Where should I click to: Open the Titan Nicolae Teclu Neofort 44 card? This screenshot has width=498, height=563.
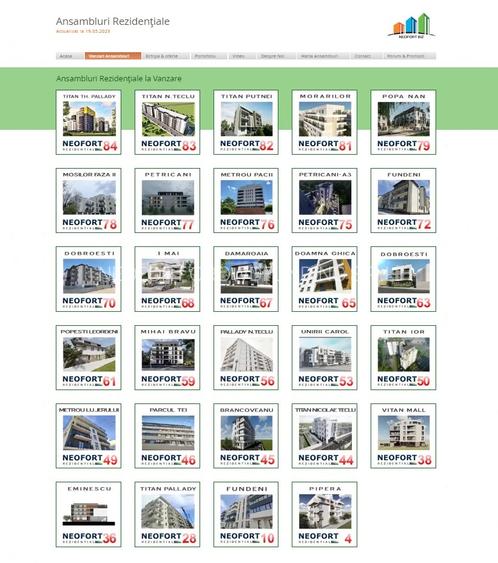click(x=325, y=436)
